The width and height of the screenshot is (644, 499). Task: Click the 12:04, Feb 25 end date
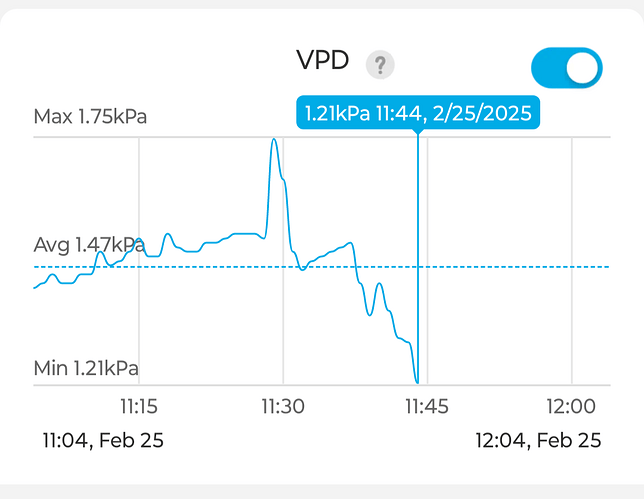[x=538, y=439]
